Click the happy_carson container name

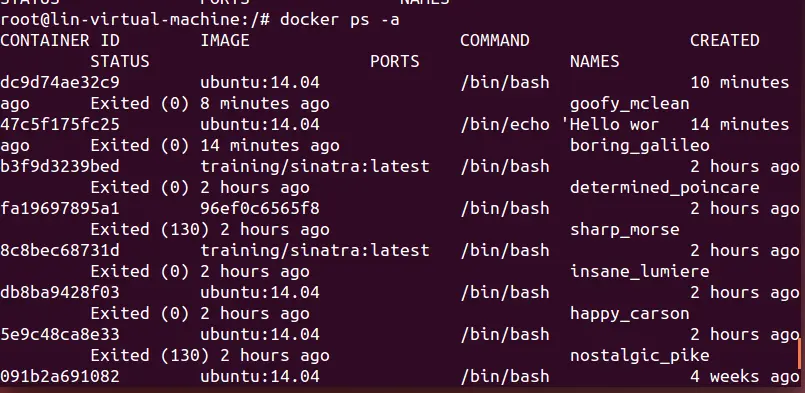[629, 314]
